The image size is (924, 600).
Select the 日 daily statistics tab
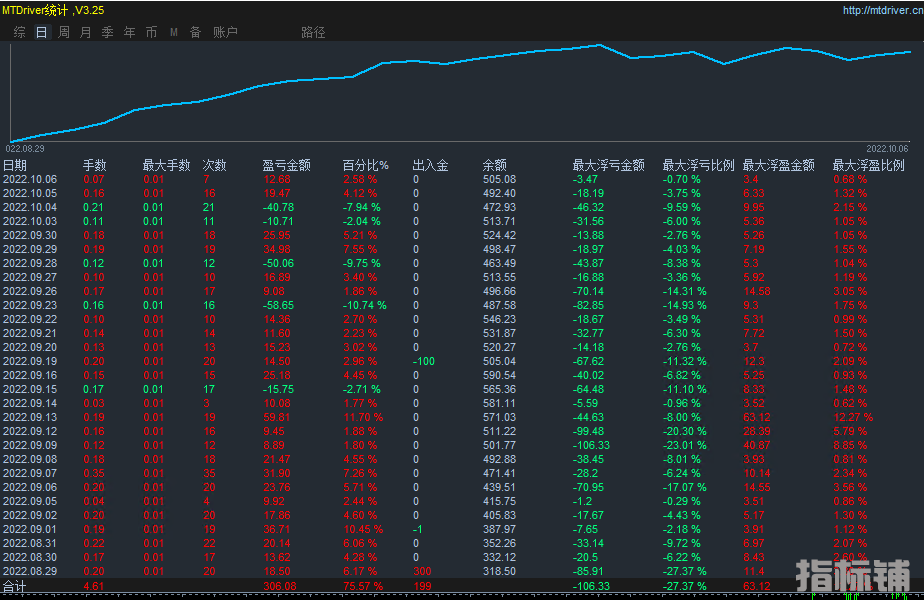pos(41,32)
